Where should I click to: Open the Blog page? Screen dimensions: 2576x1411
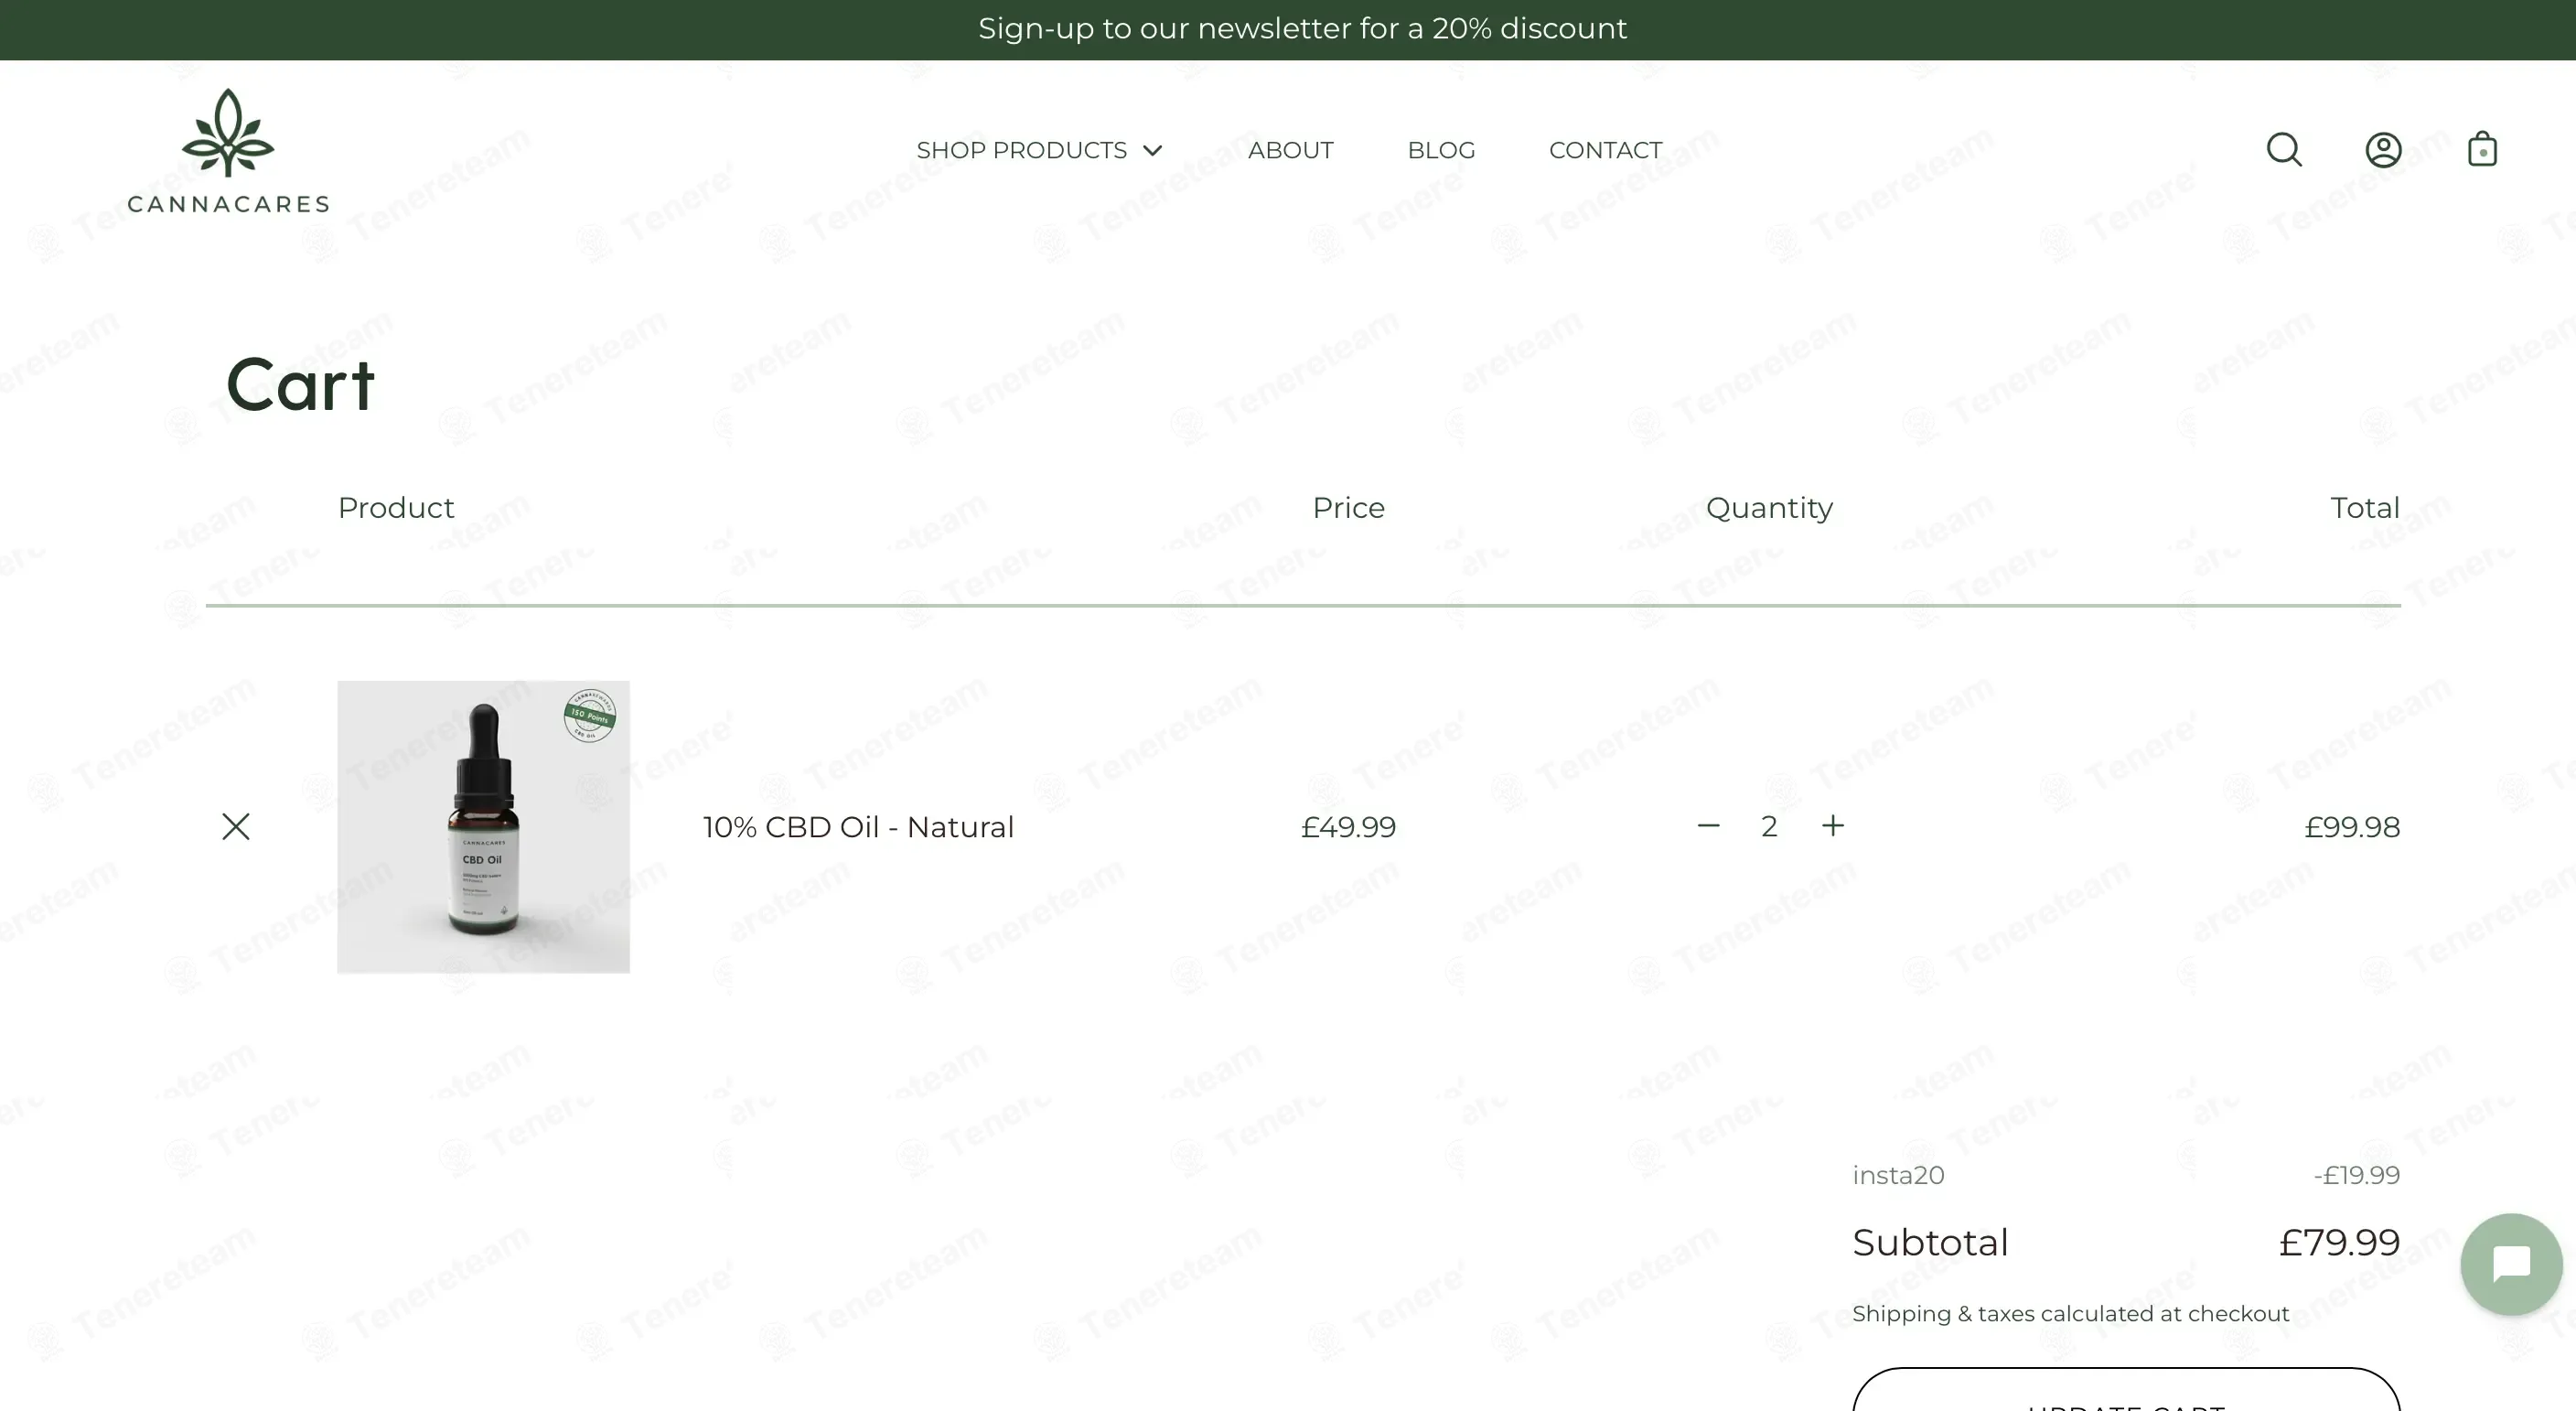pos(1441,150)
